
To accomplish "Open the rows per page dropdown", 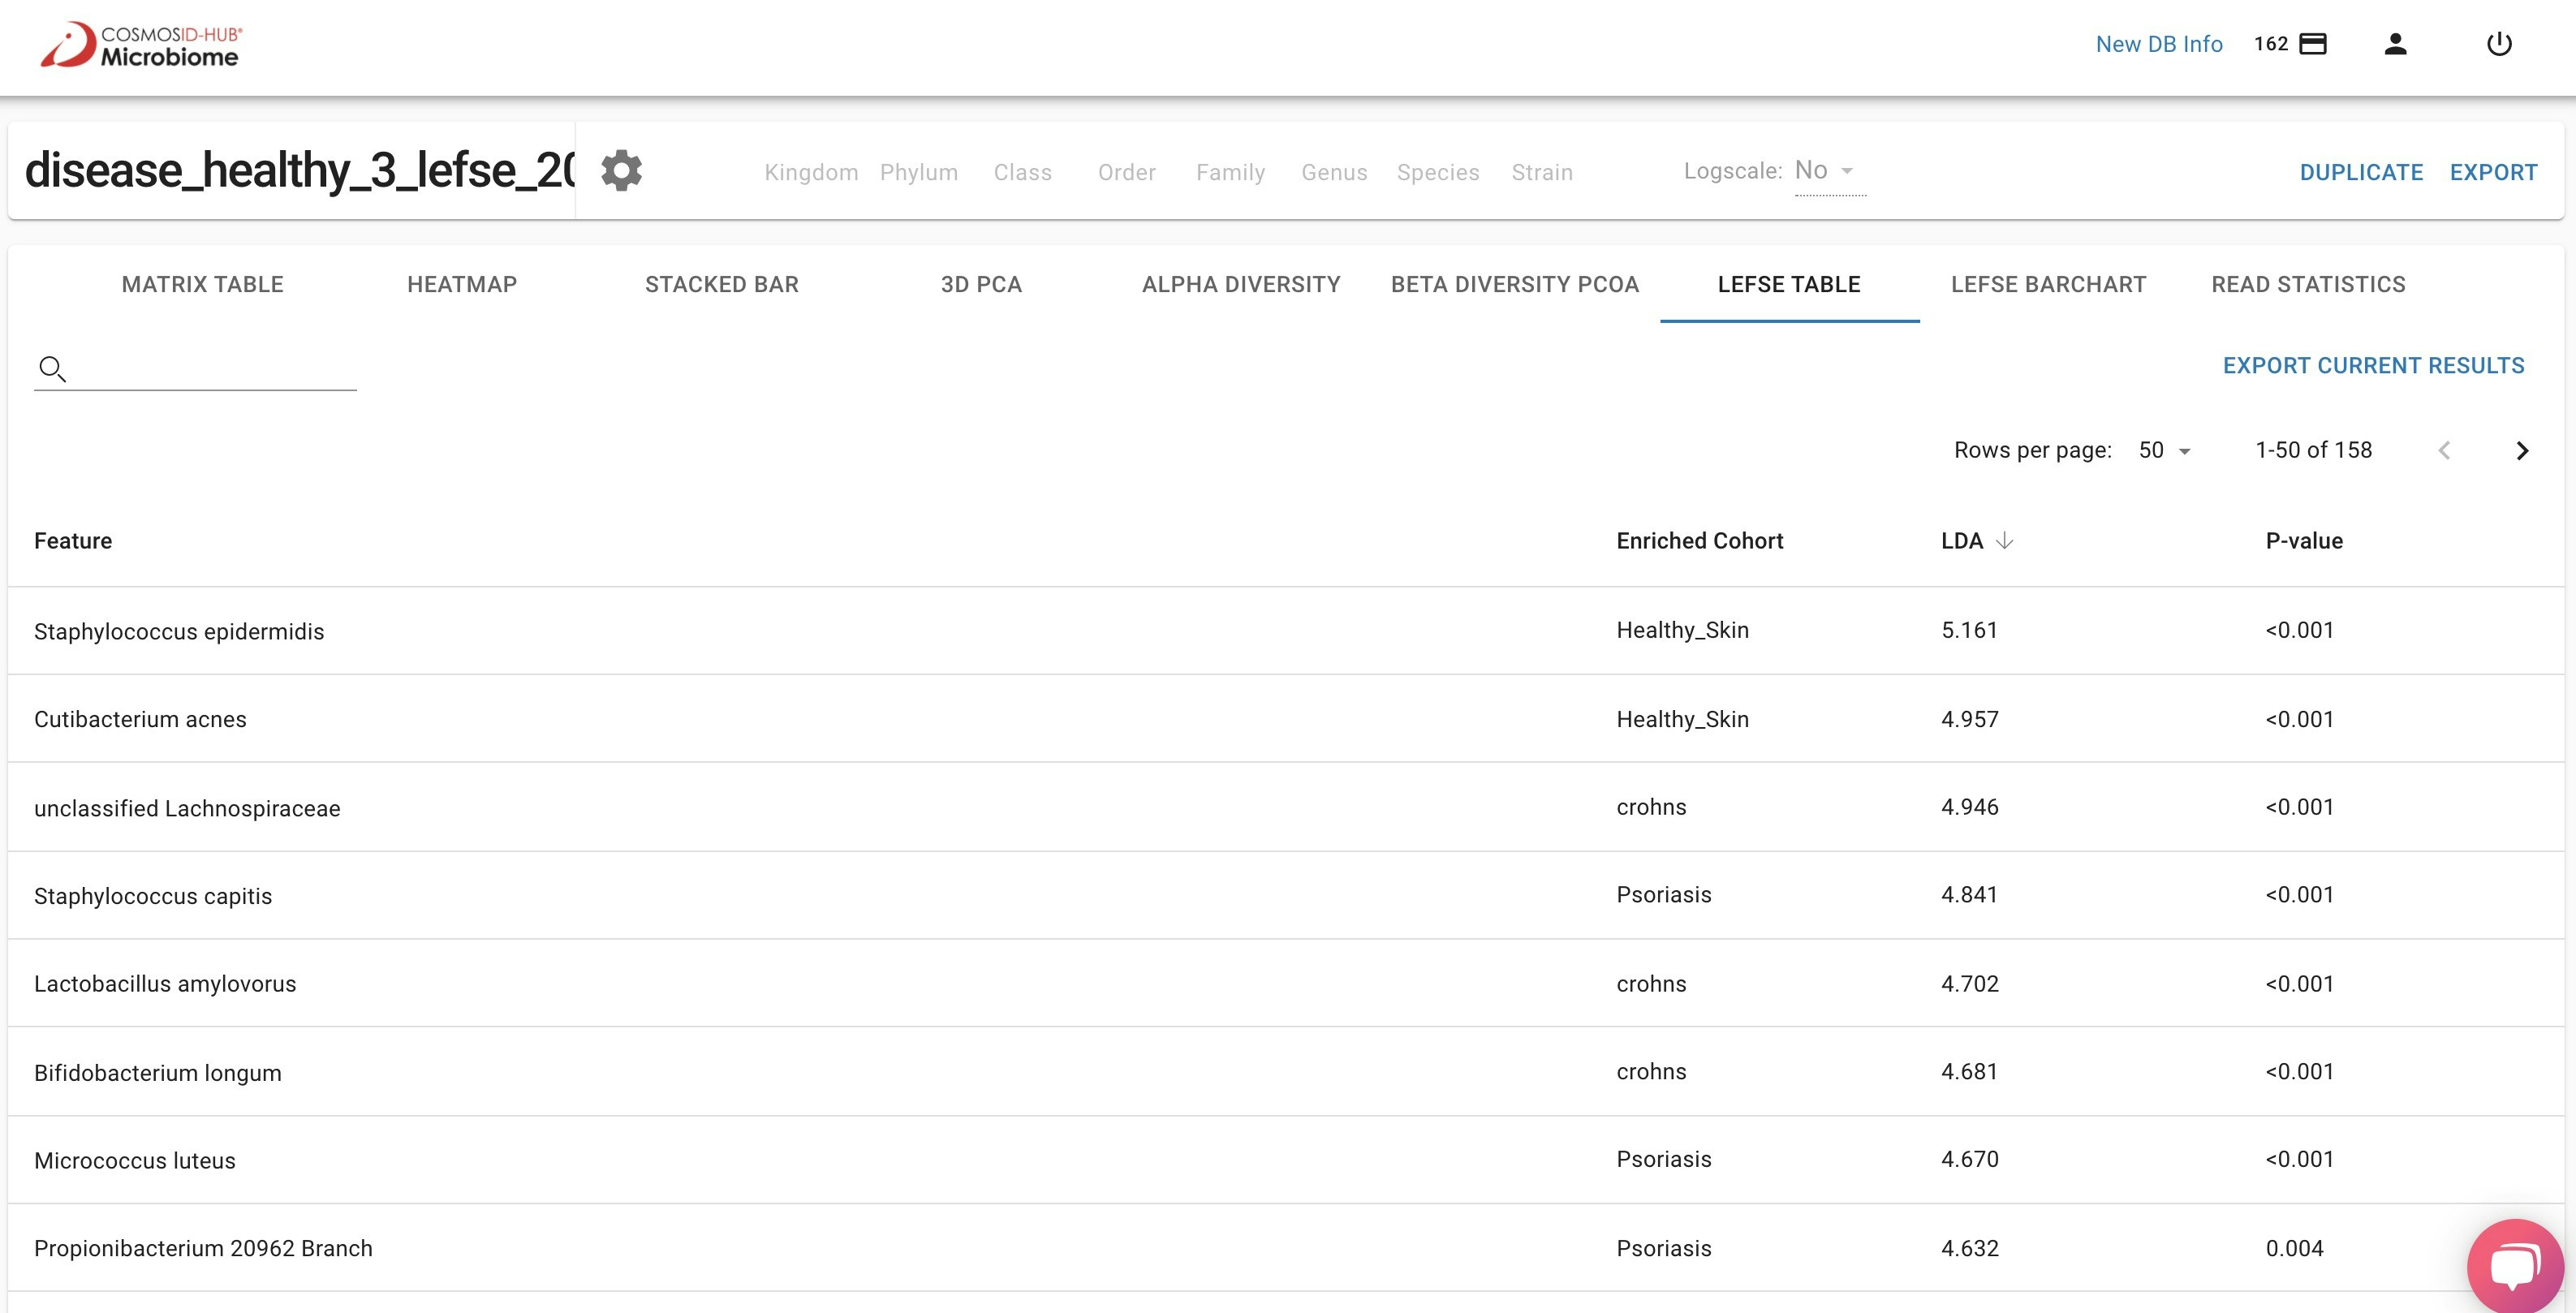I will tap(2164, 451).
